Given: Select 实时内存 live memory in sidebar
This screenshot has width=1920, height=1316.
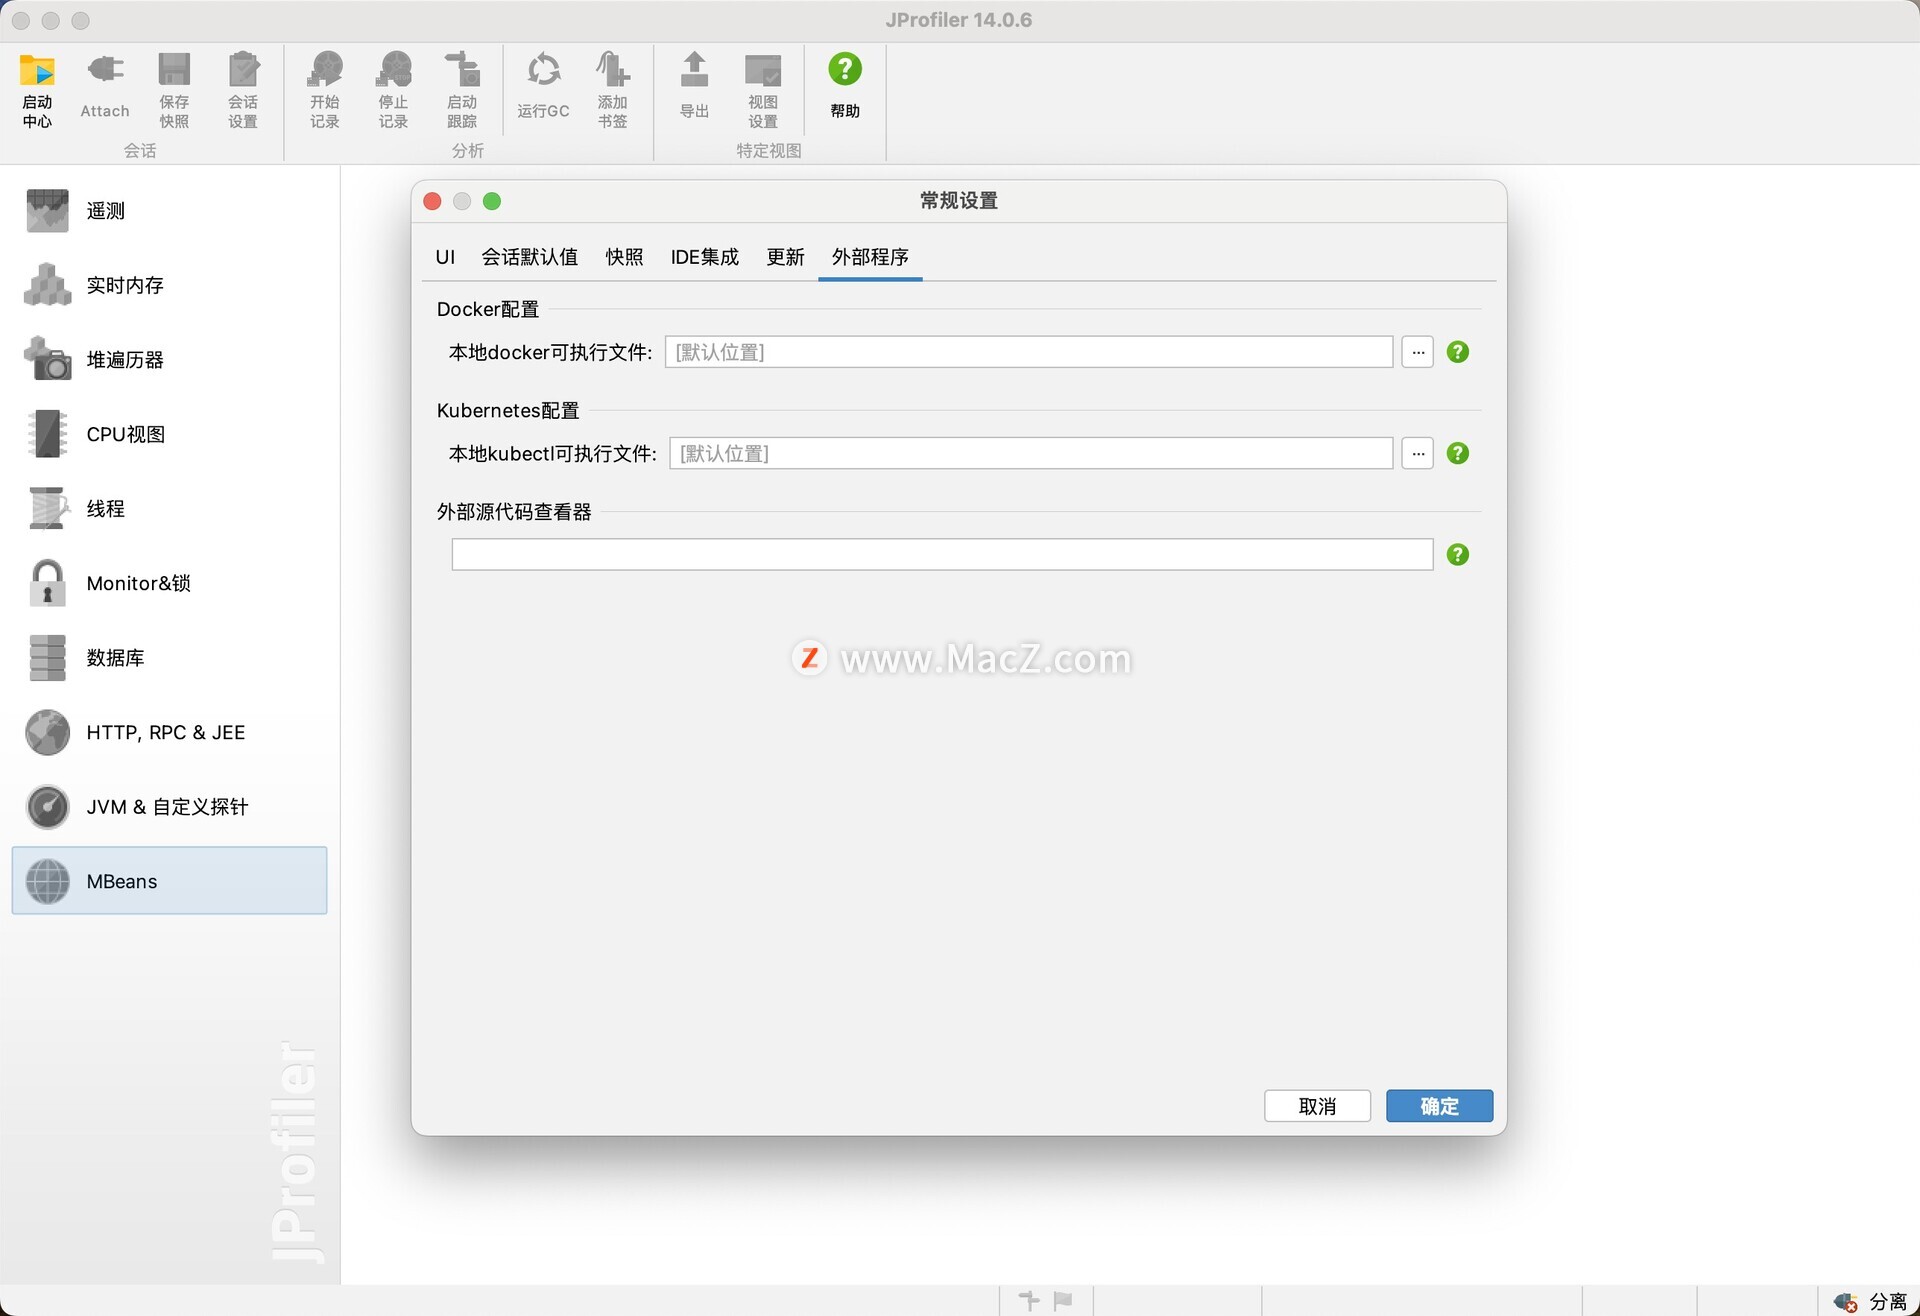Looking at the screenshot, I should click(x=170, y=285).
